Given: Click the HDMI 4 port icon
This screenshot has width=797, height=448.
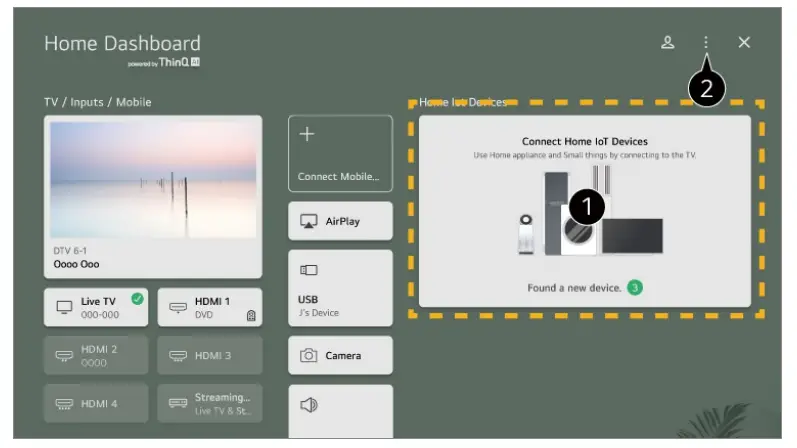Looking at the screenshot, I should click(65, 404).
